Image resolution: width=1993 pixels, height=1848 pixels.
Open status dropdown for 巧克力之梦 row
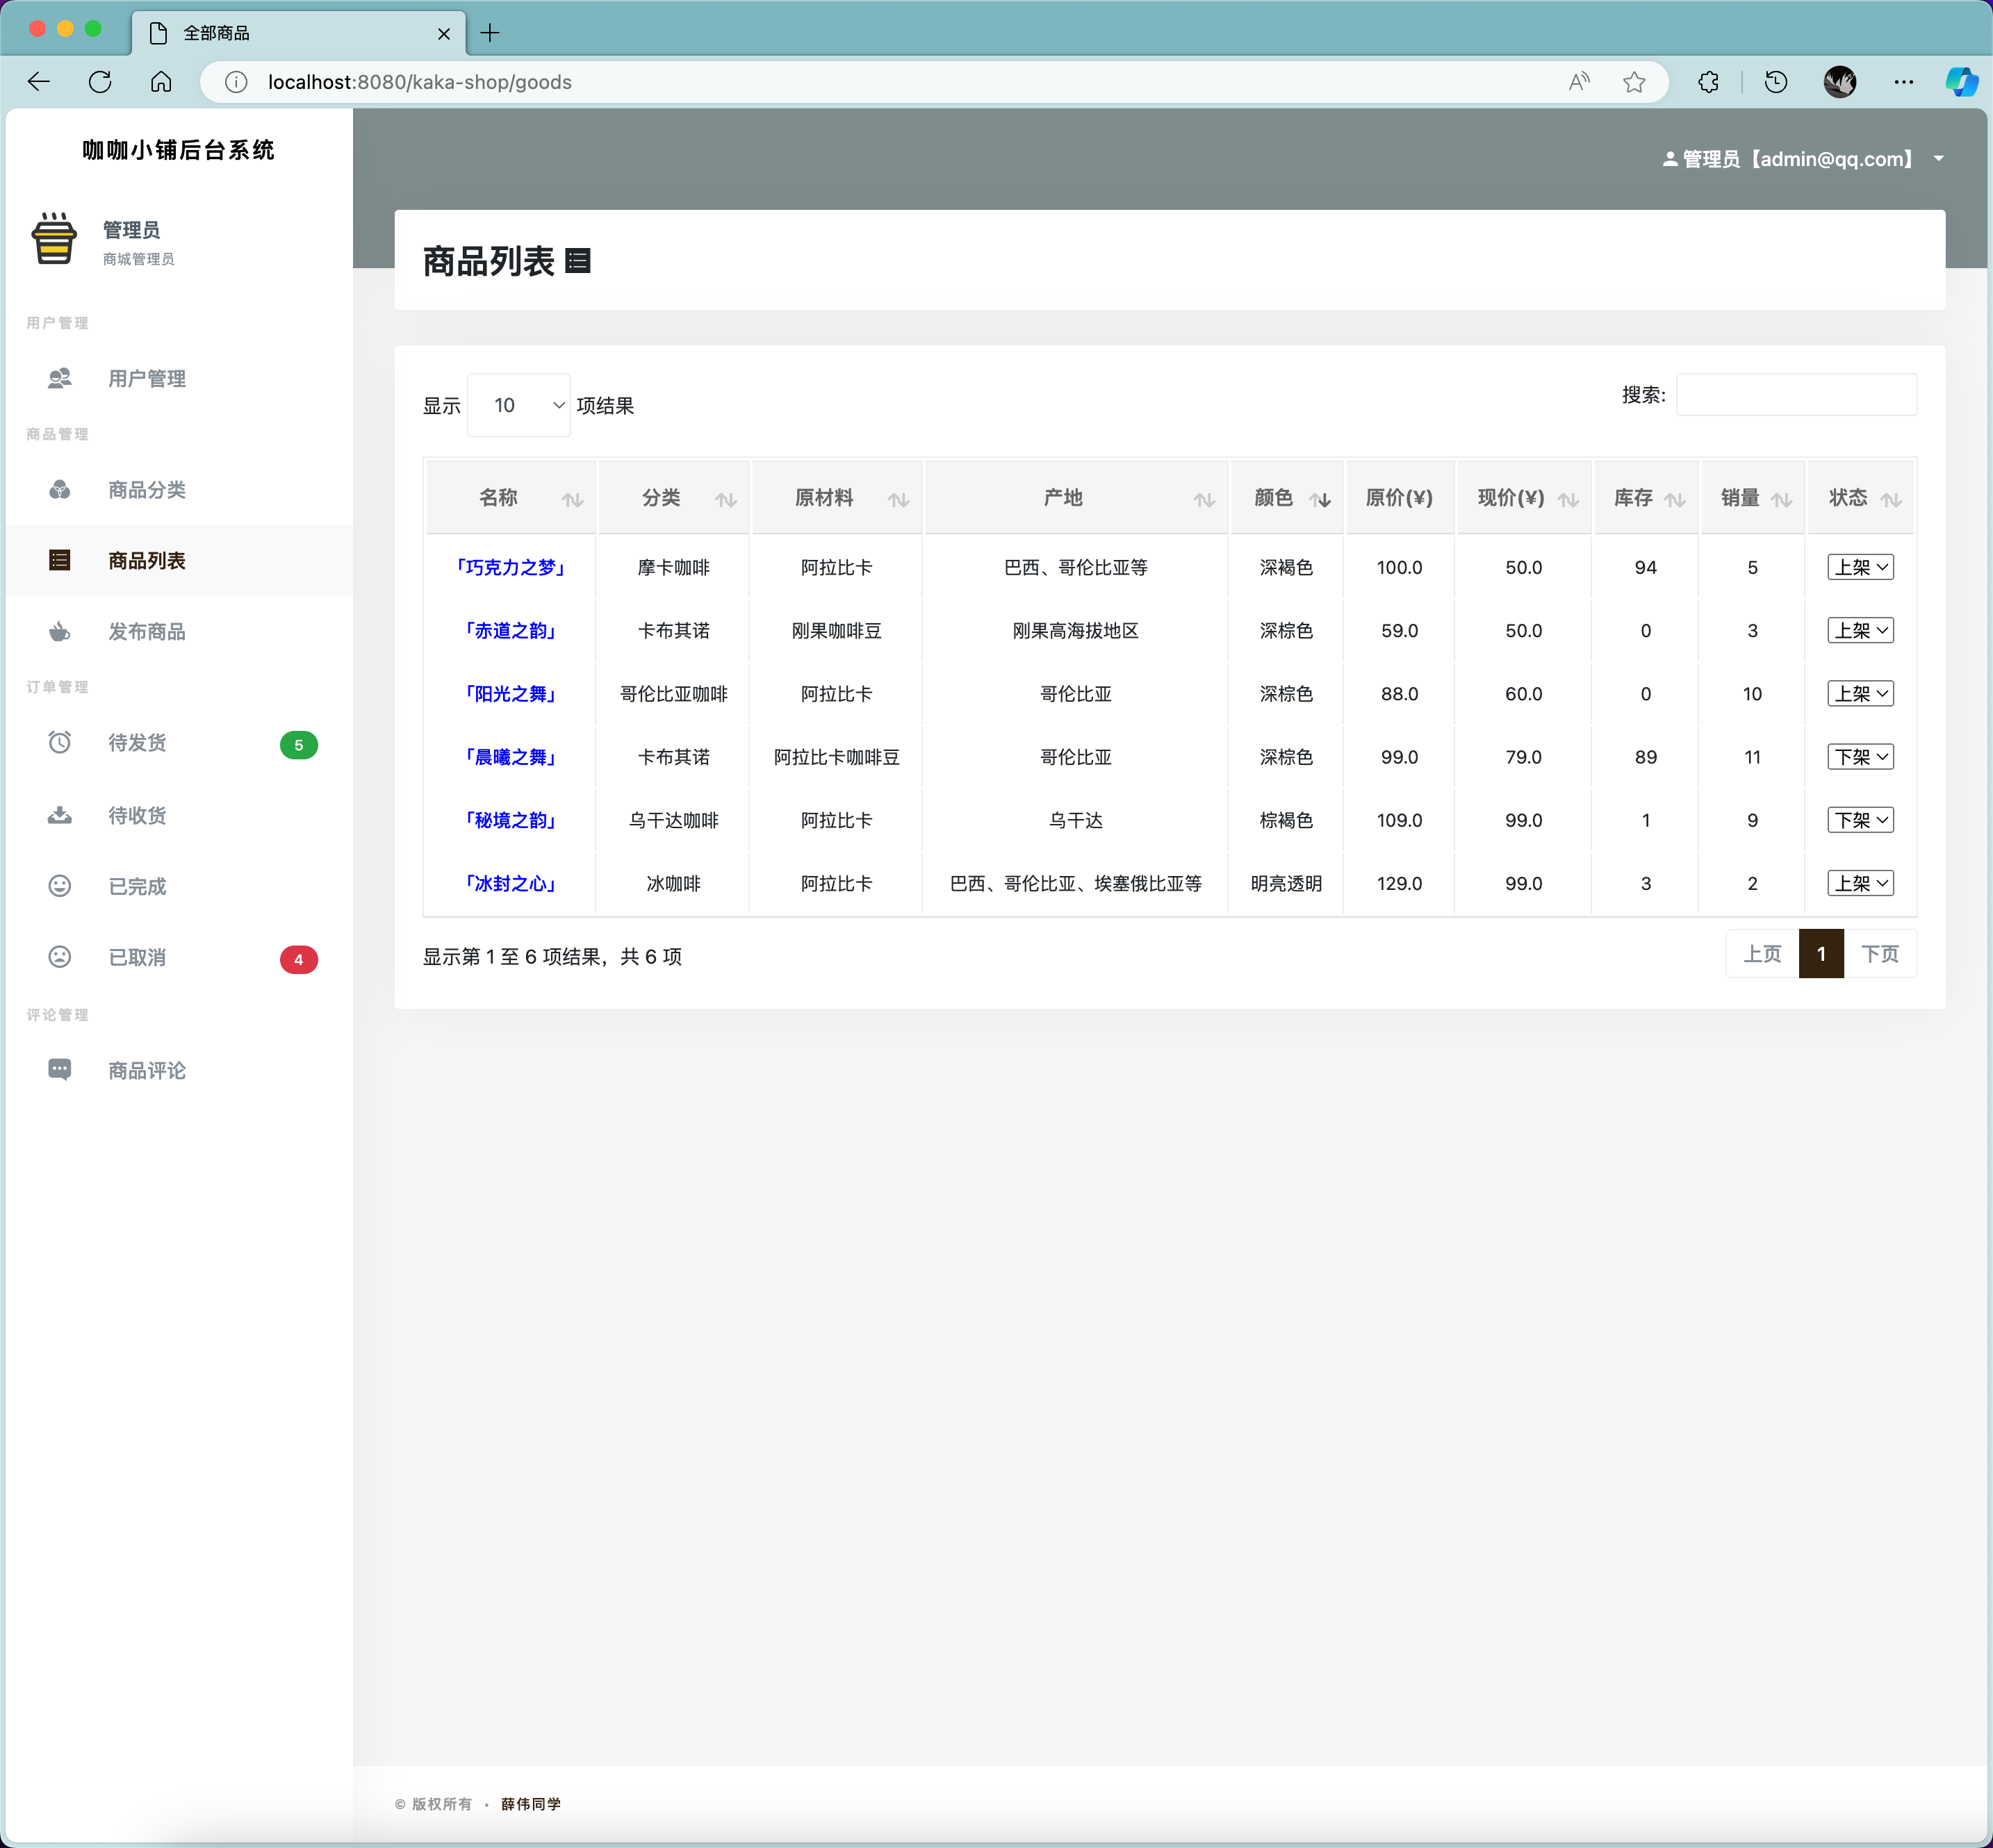[x=1860, y=567]
